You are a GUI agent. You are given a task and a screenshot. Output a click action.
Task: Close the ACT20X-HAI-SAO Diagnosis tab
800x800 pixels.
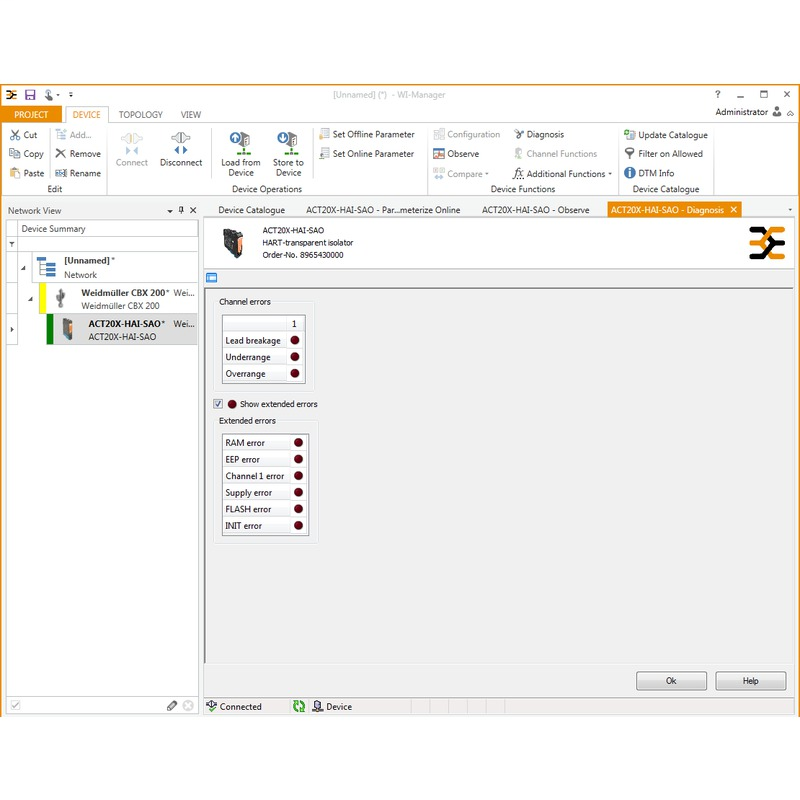pos(734,210)
